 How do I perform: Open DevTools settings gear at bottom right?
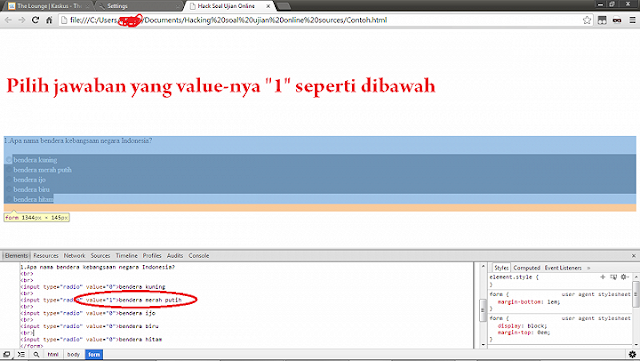[632, 354]
